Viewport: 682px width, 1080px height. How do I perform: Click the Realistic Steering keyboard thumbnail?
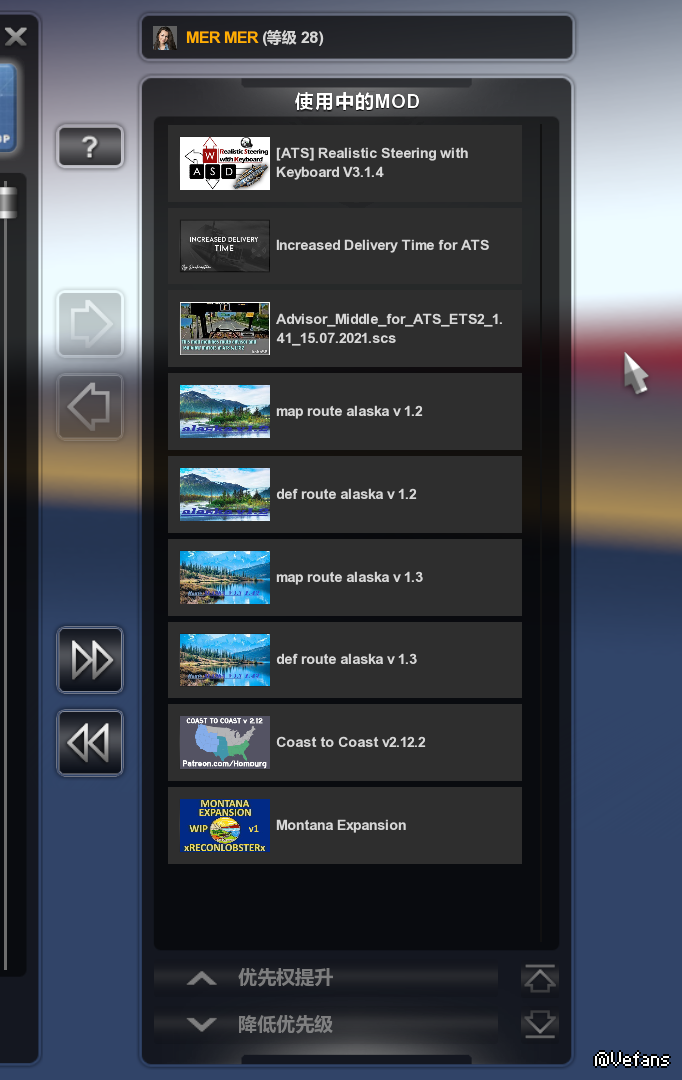pos(225,163)
